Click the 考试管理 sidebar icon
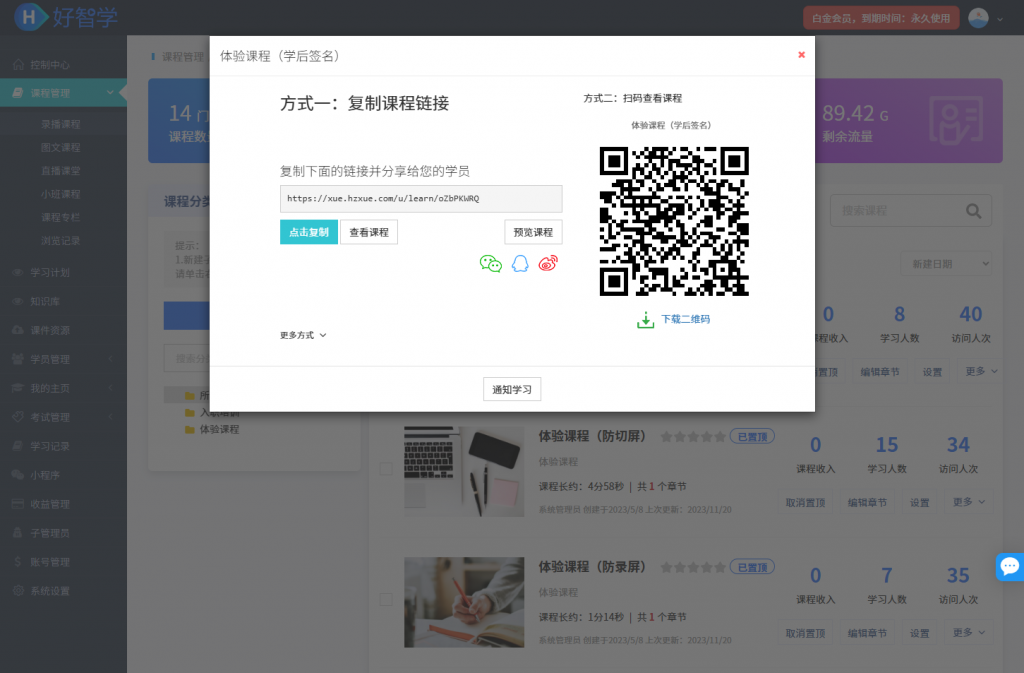1024x673 pixels. 18,417
